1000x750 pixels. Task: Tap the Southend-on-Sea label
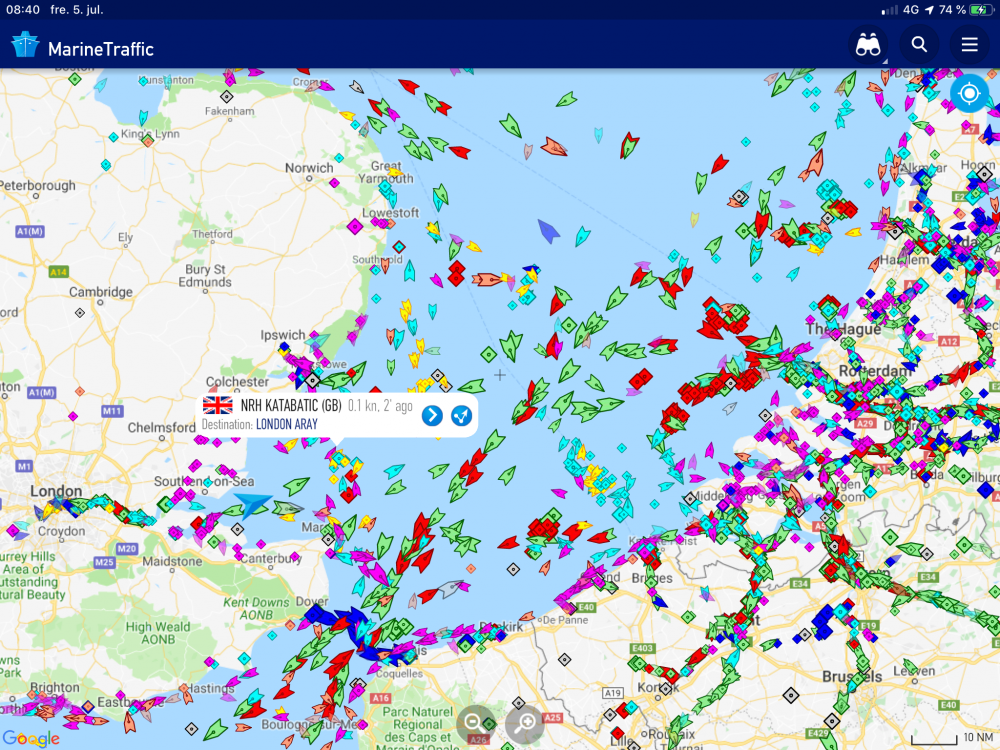click(x=204, y=482)
